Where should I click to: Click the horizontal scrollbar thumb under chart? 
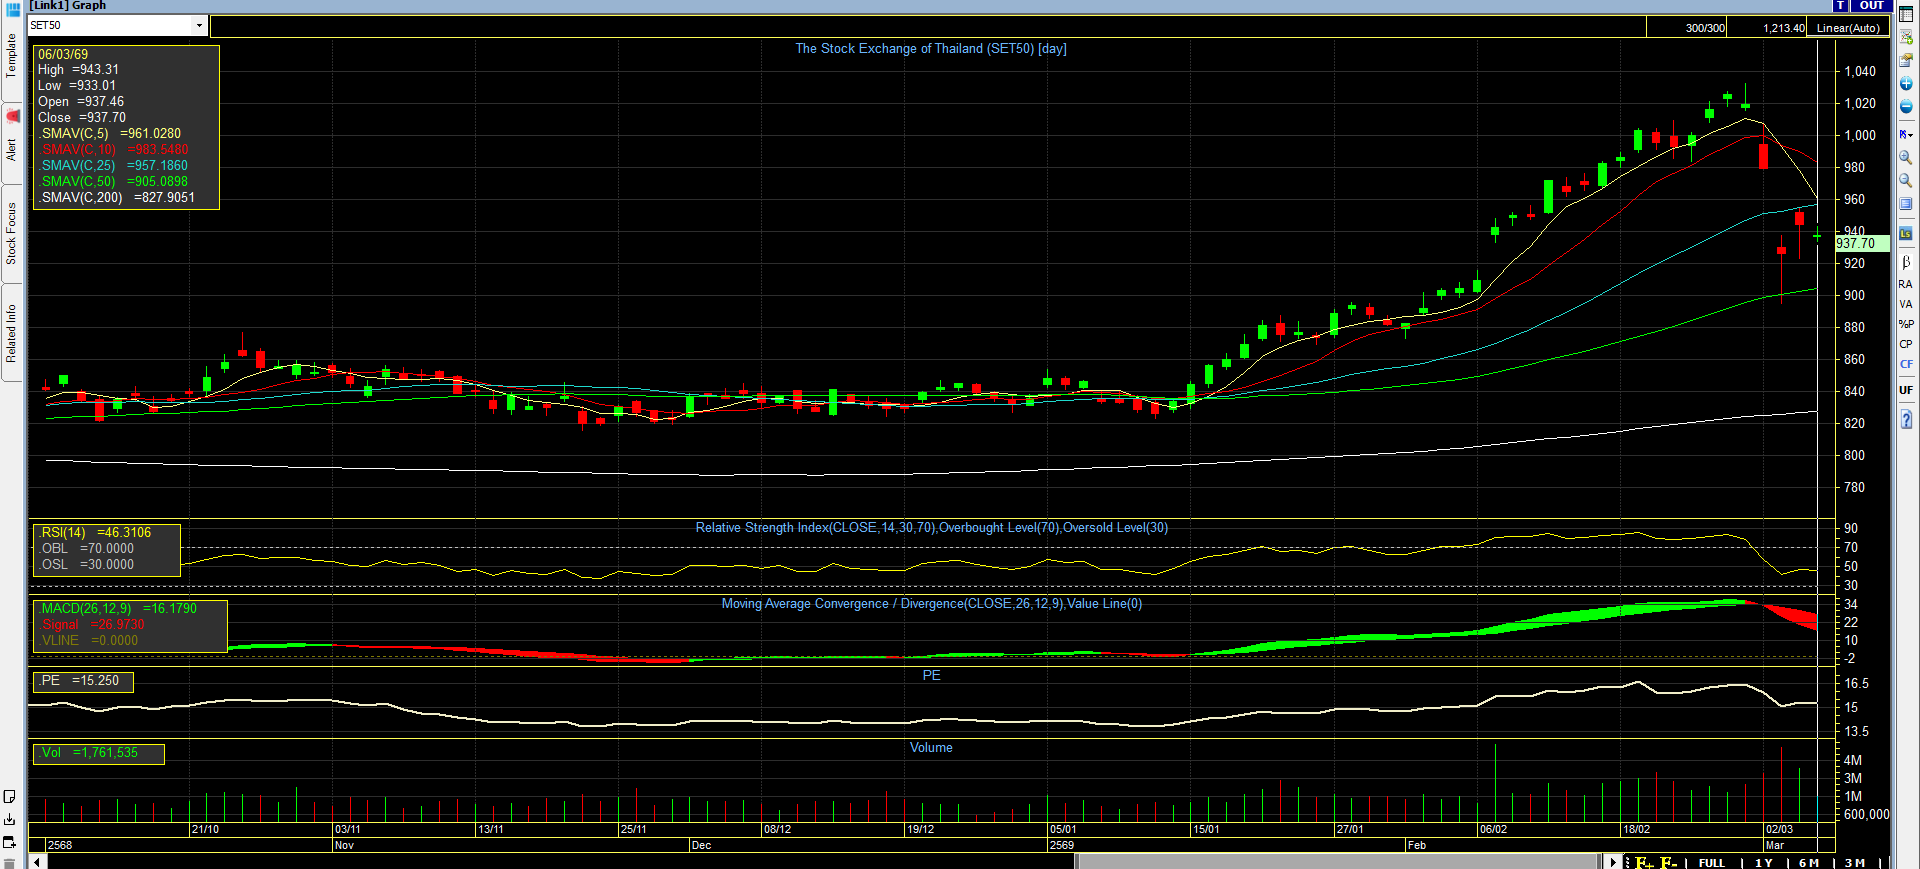pyautogui.click(x=1337, y=862)
